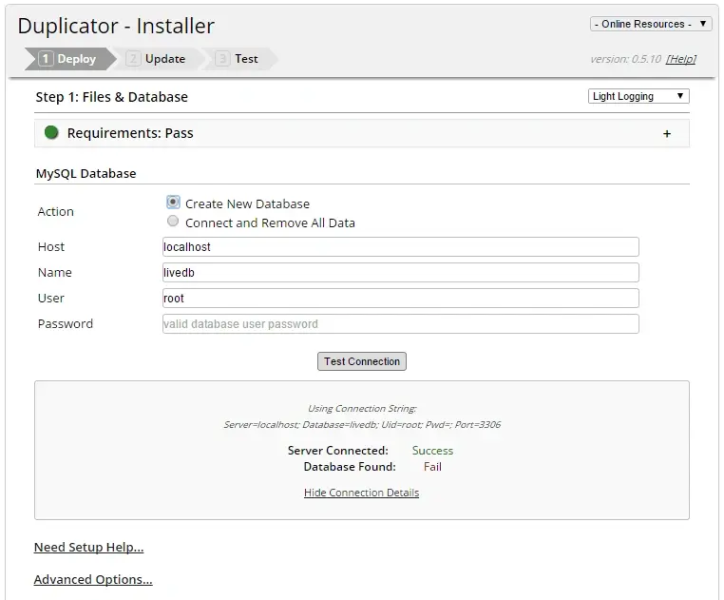Viewport: 724px width, 600px height.
Task: Open the Online Resources dropdown
Action: coord(651,24)
